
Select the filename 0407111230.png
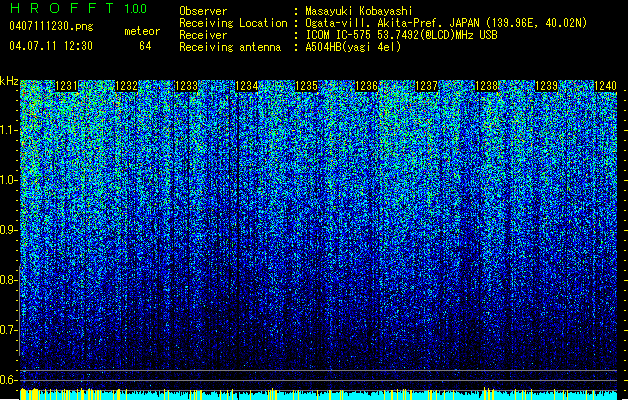click(51, 26)
